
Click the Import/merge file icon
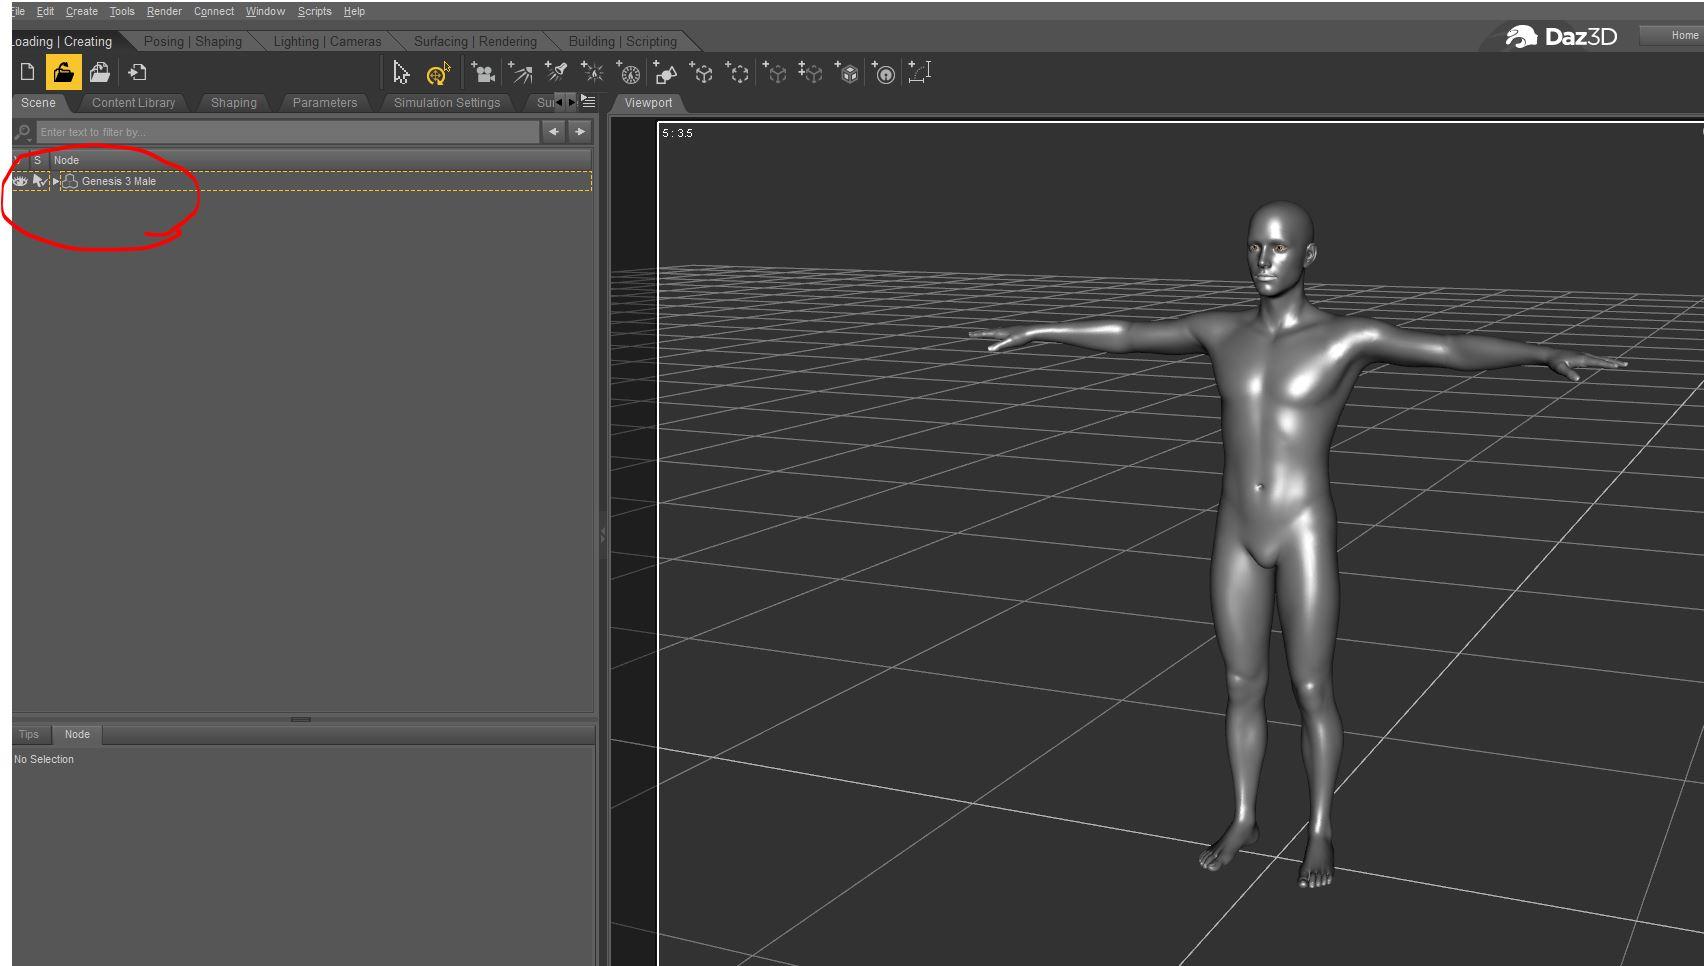pyautogui.click(x=137, y=72)
